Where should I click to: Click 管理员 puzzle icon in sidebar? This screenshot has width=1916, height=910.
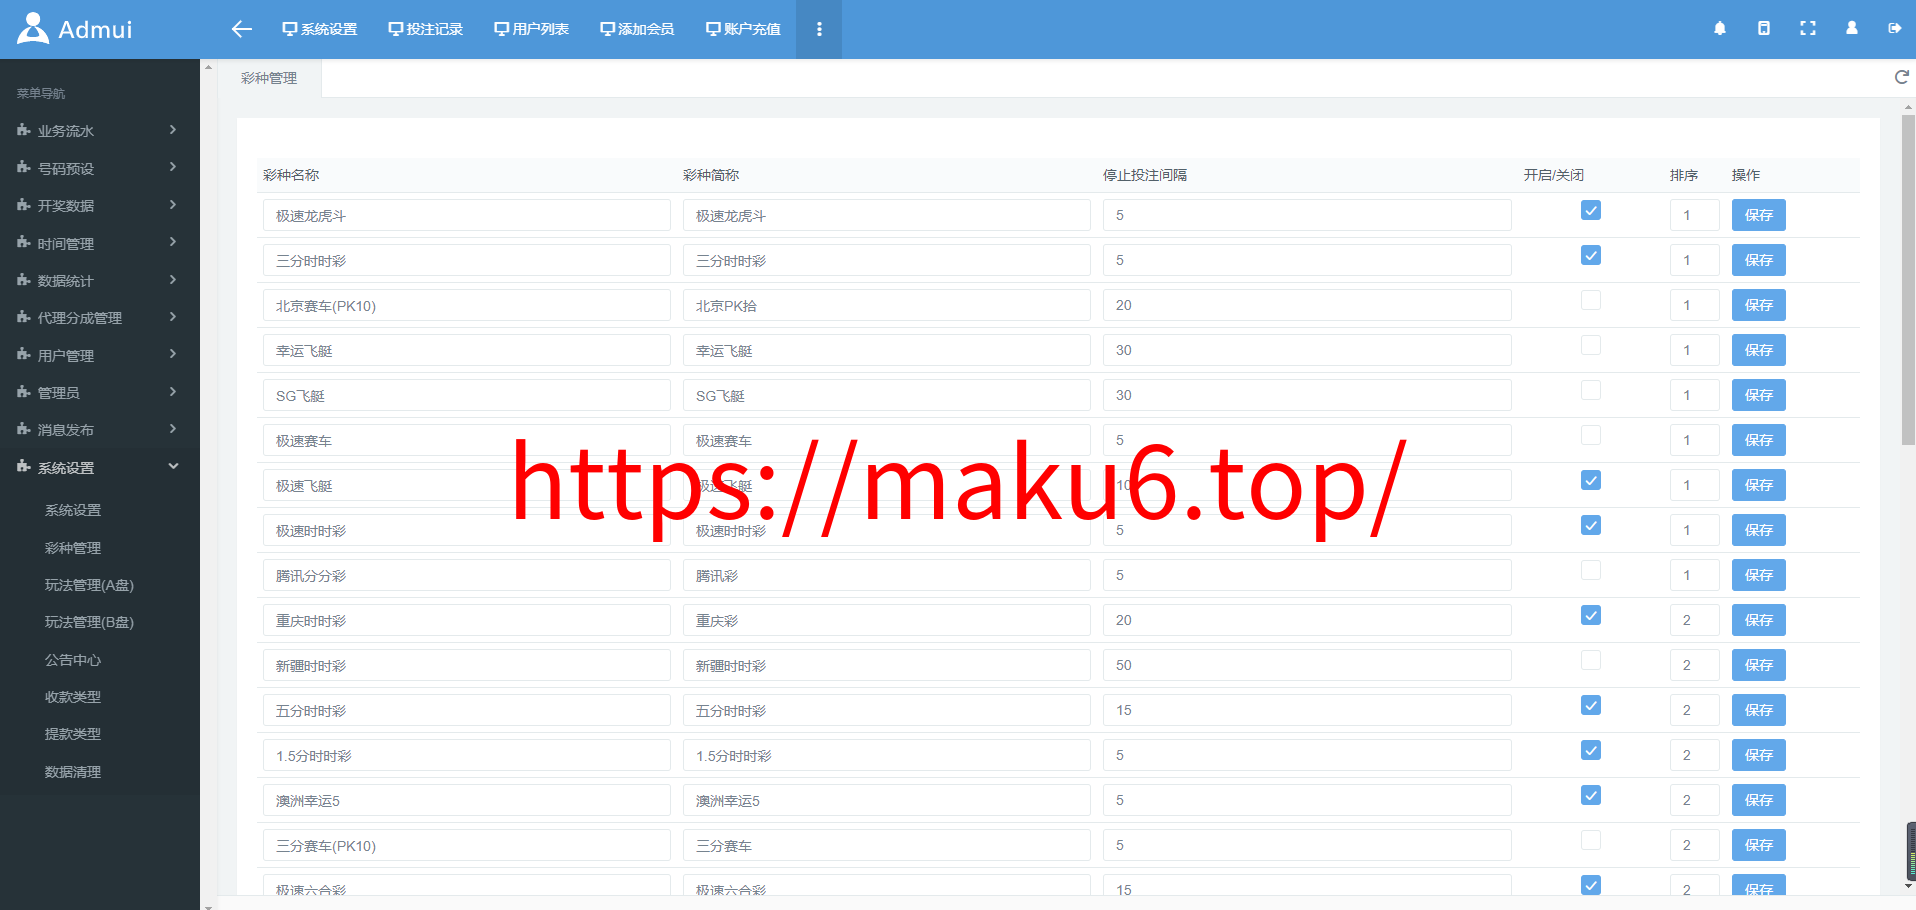point(24,392)
